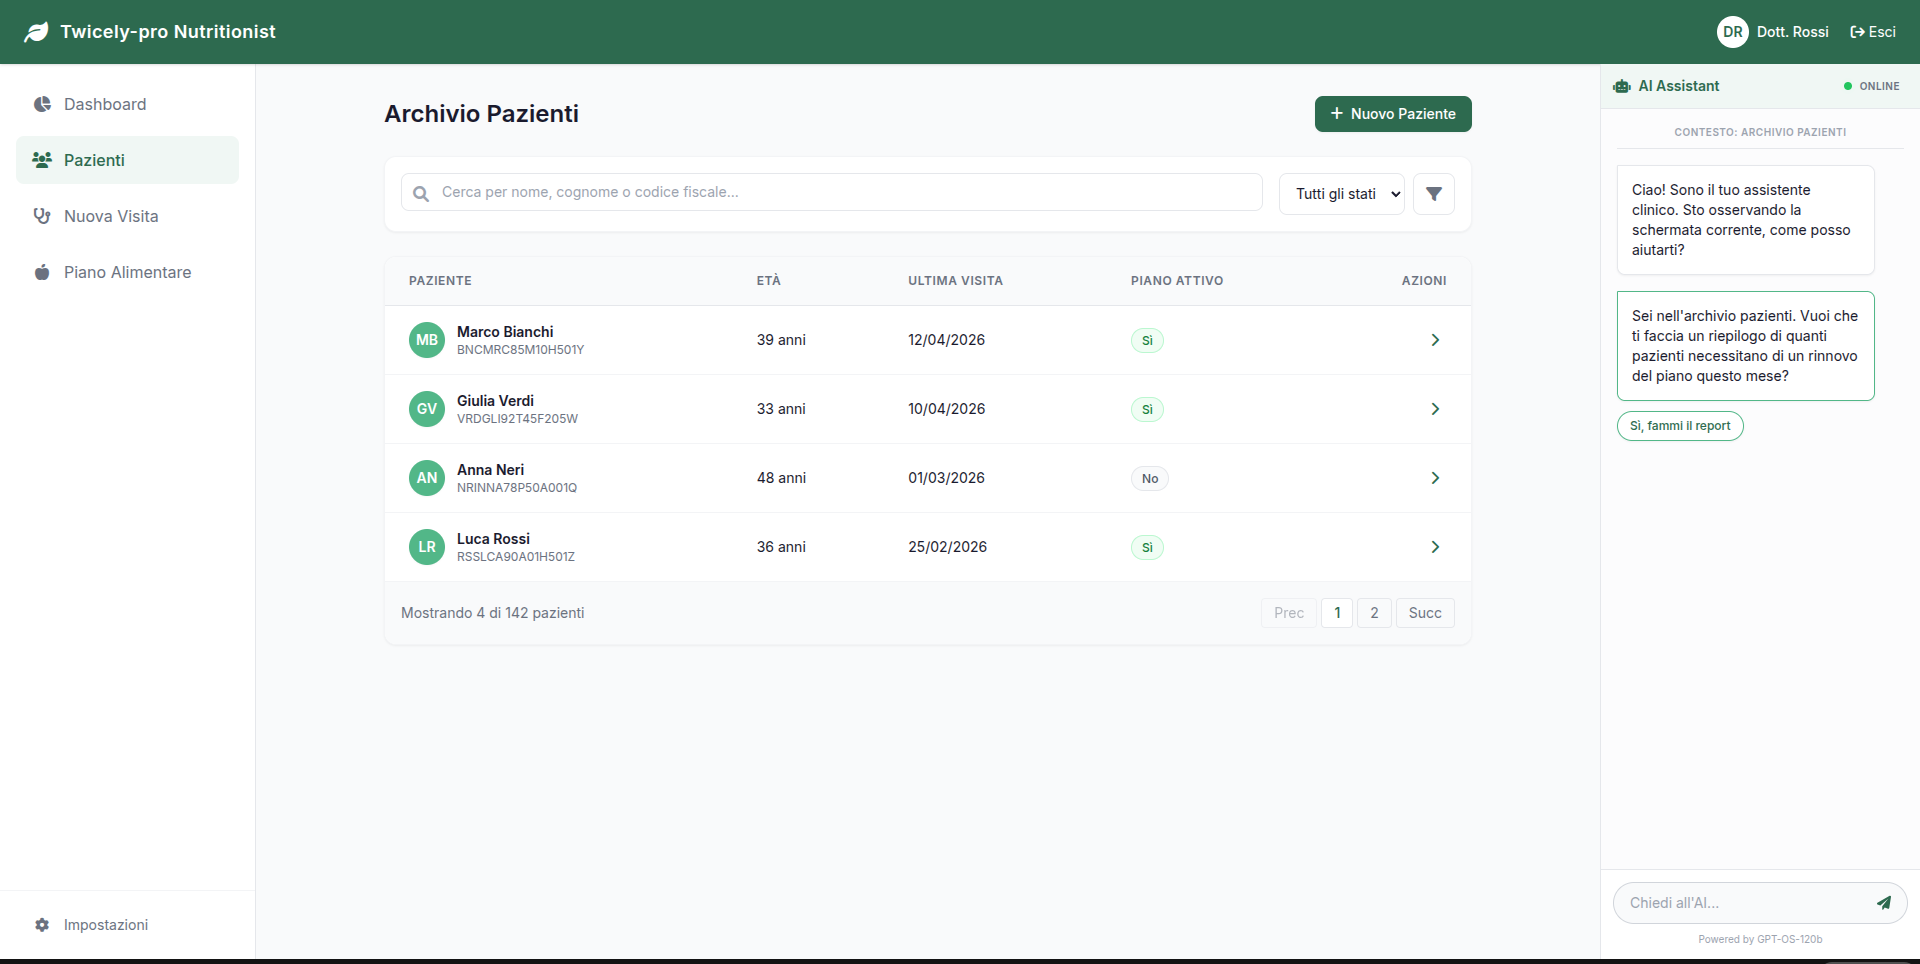Open Piano Alimentare from sidebar
Viewport: 1920px width, 964px height.
point(127,272)
